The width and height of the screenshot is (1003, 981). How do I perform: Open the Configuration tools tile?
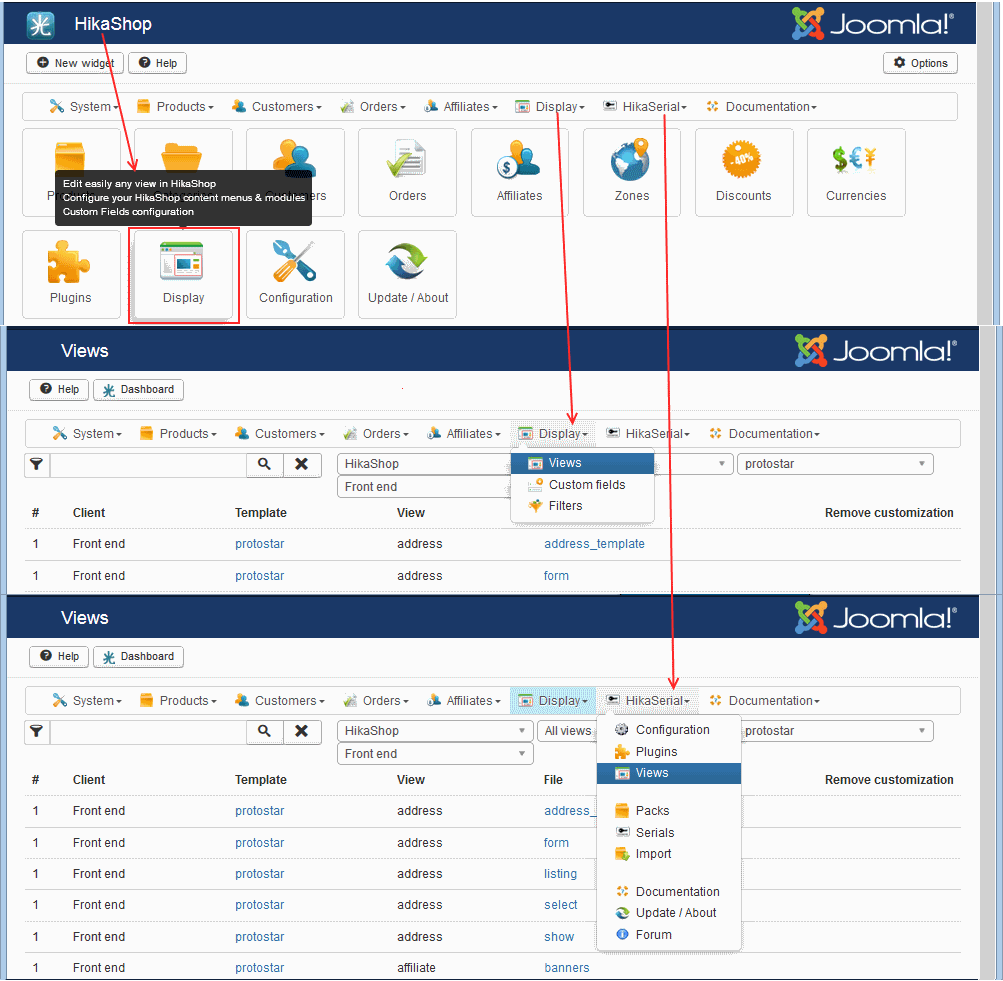pyautogui.click(x=296, y=274)
